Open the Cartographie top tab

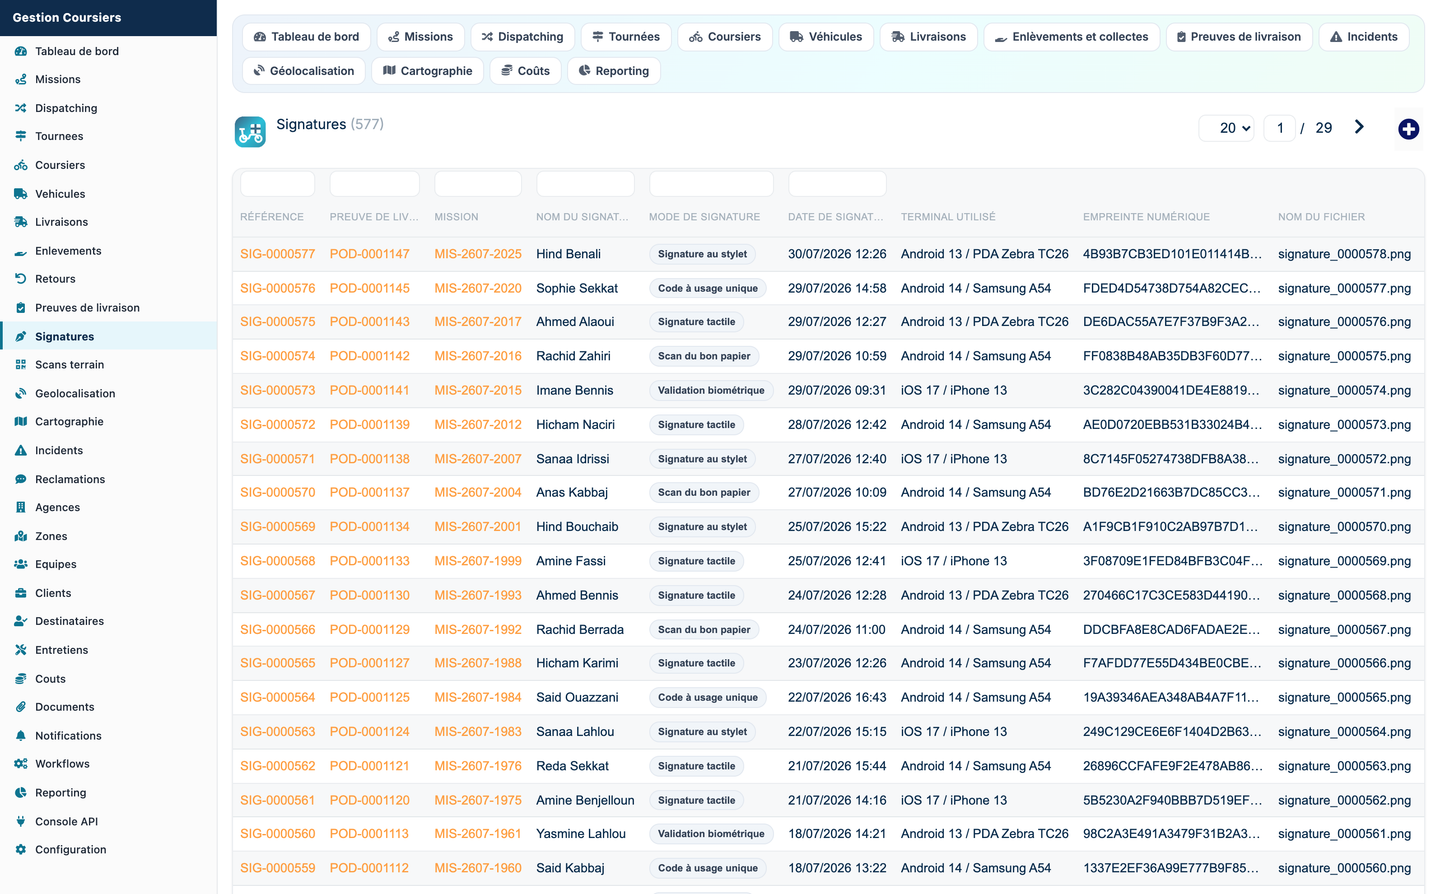click(428, 71)
